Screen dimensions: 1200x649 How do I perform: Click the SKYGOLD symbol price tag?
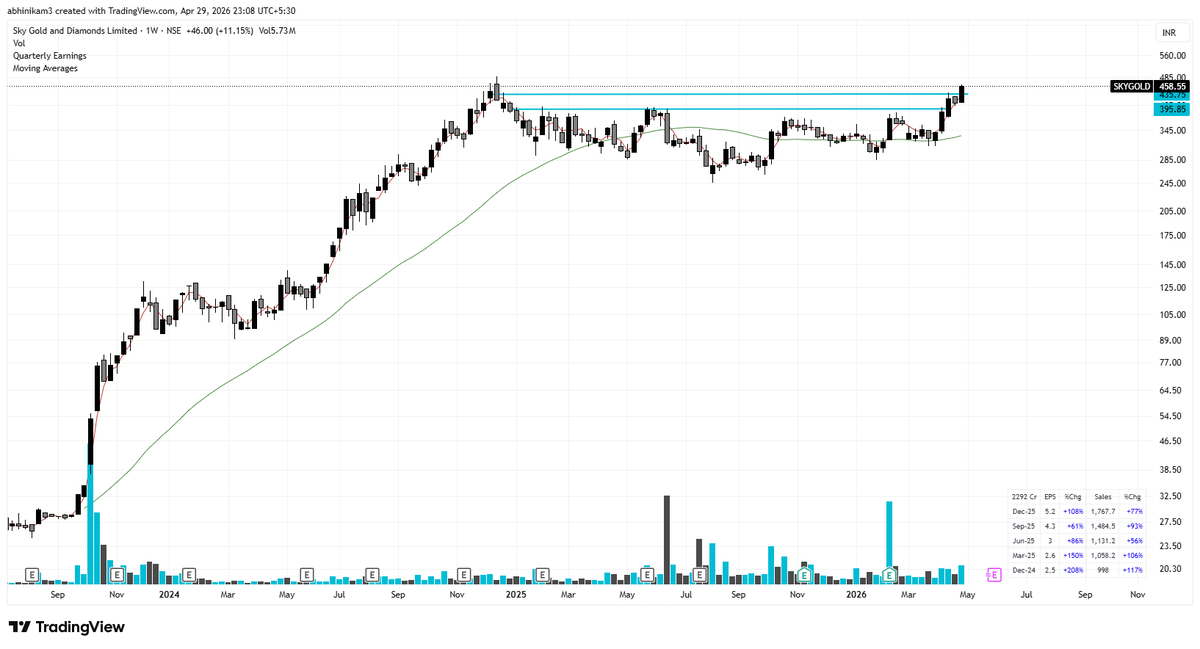(x=1132, y=87)
